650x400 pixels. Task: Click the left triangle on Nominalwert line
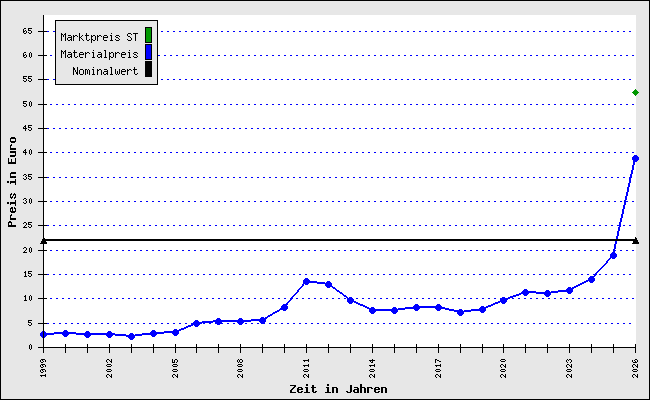pos(43,240)
